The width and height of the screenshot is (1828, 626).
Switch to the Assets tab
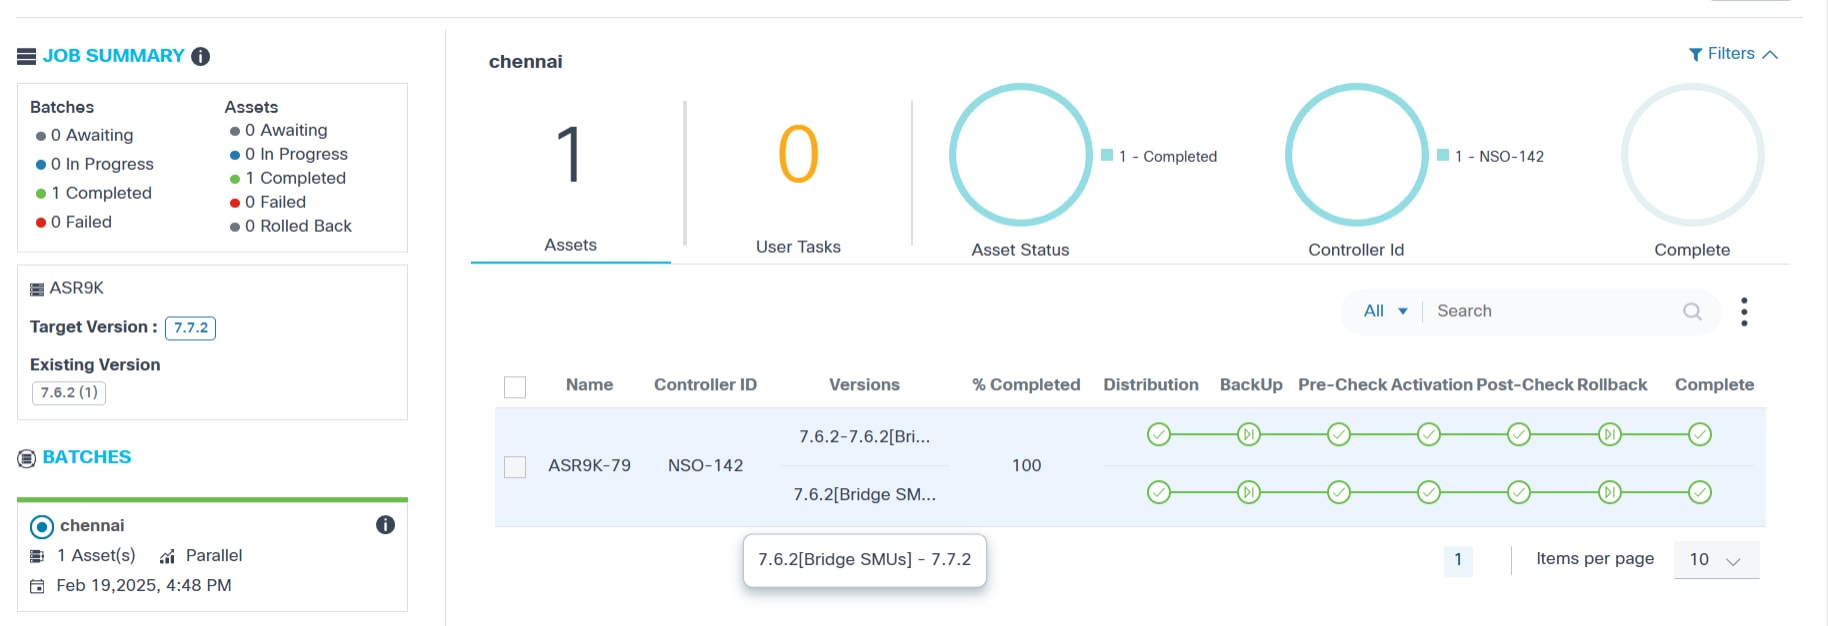[x=570, y=245]
